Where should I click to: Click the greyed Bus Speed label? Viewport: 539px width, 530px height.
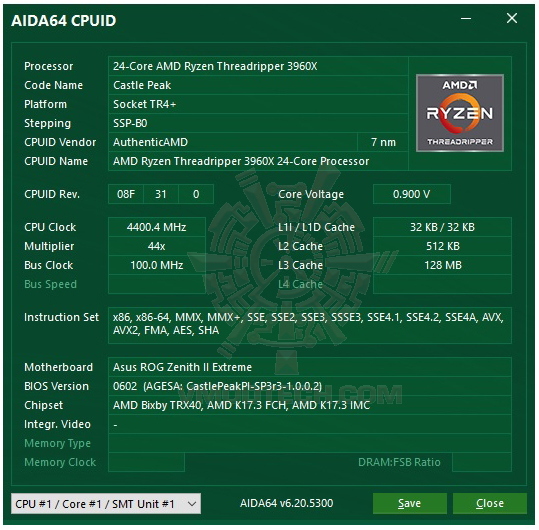50,284
